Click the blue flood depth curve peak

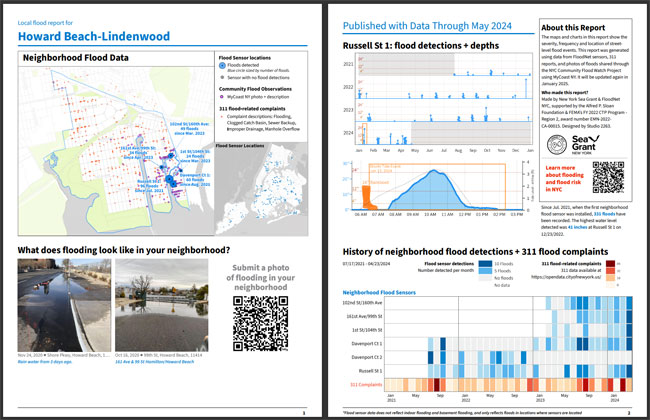[x=434, y=170]
